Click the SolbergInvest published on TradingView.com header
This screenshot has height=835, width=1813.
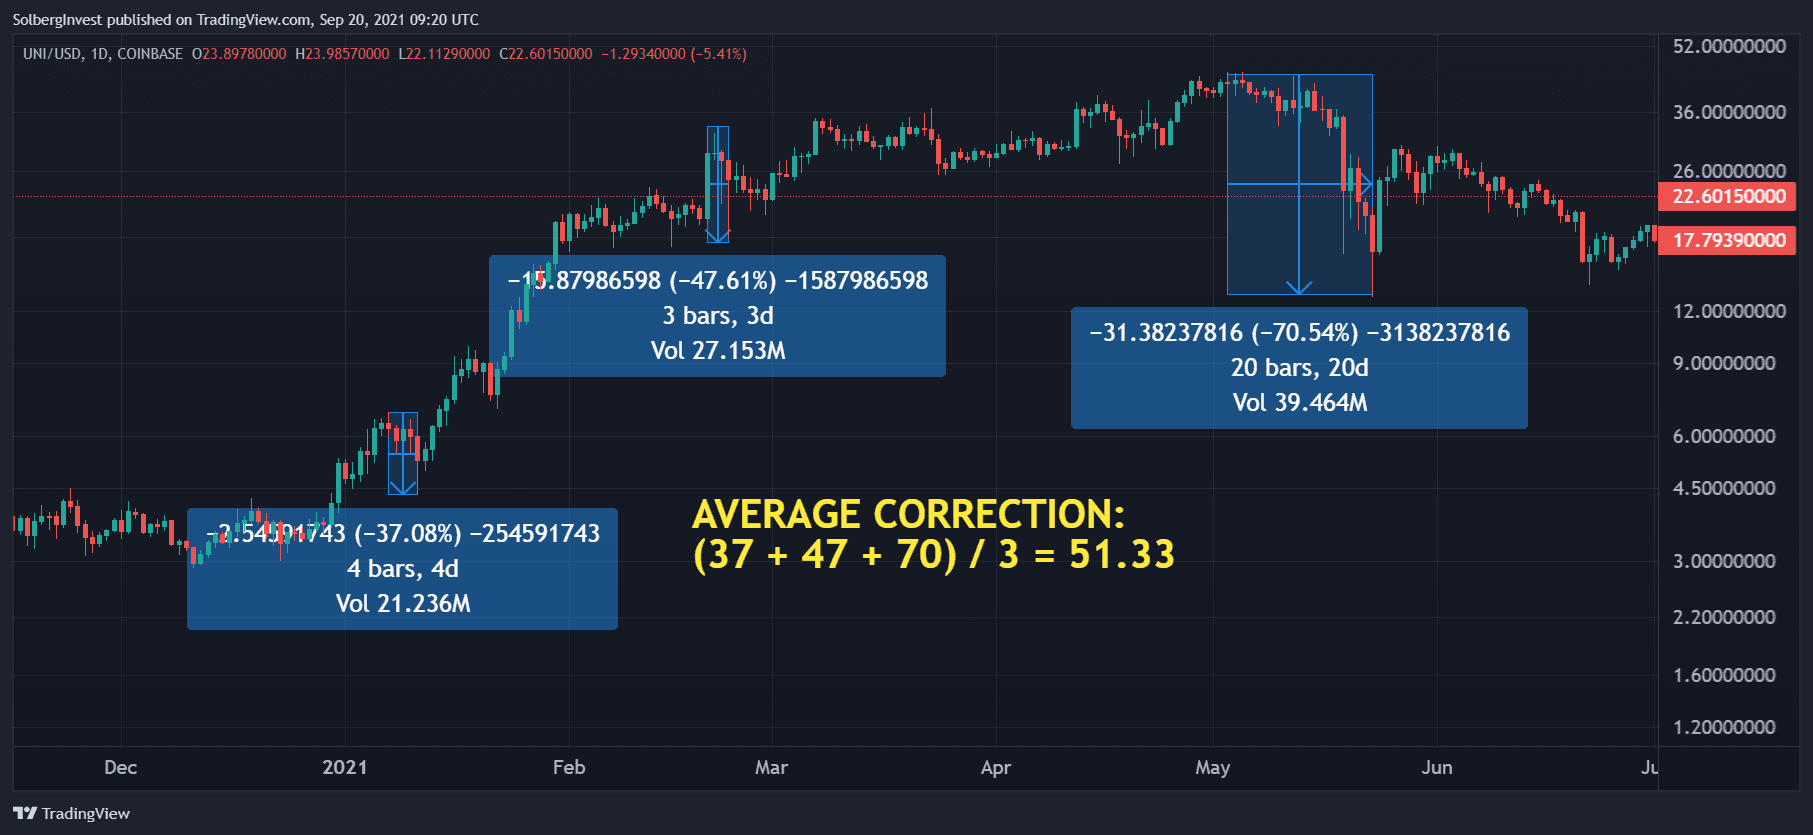click(246, 20)
